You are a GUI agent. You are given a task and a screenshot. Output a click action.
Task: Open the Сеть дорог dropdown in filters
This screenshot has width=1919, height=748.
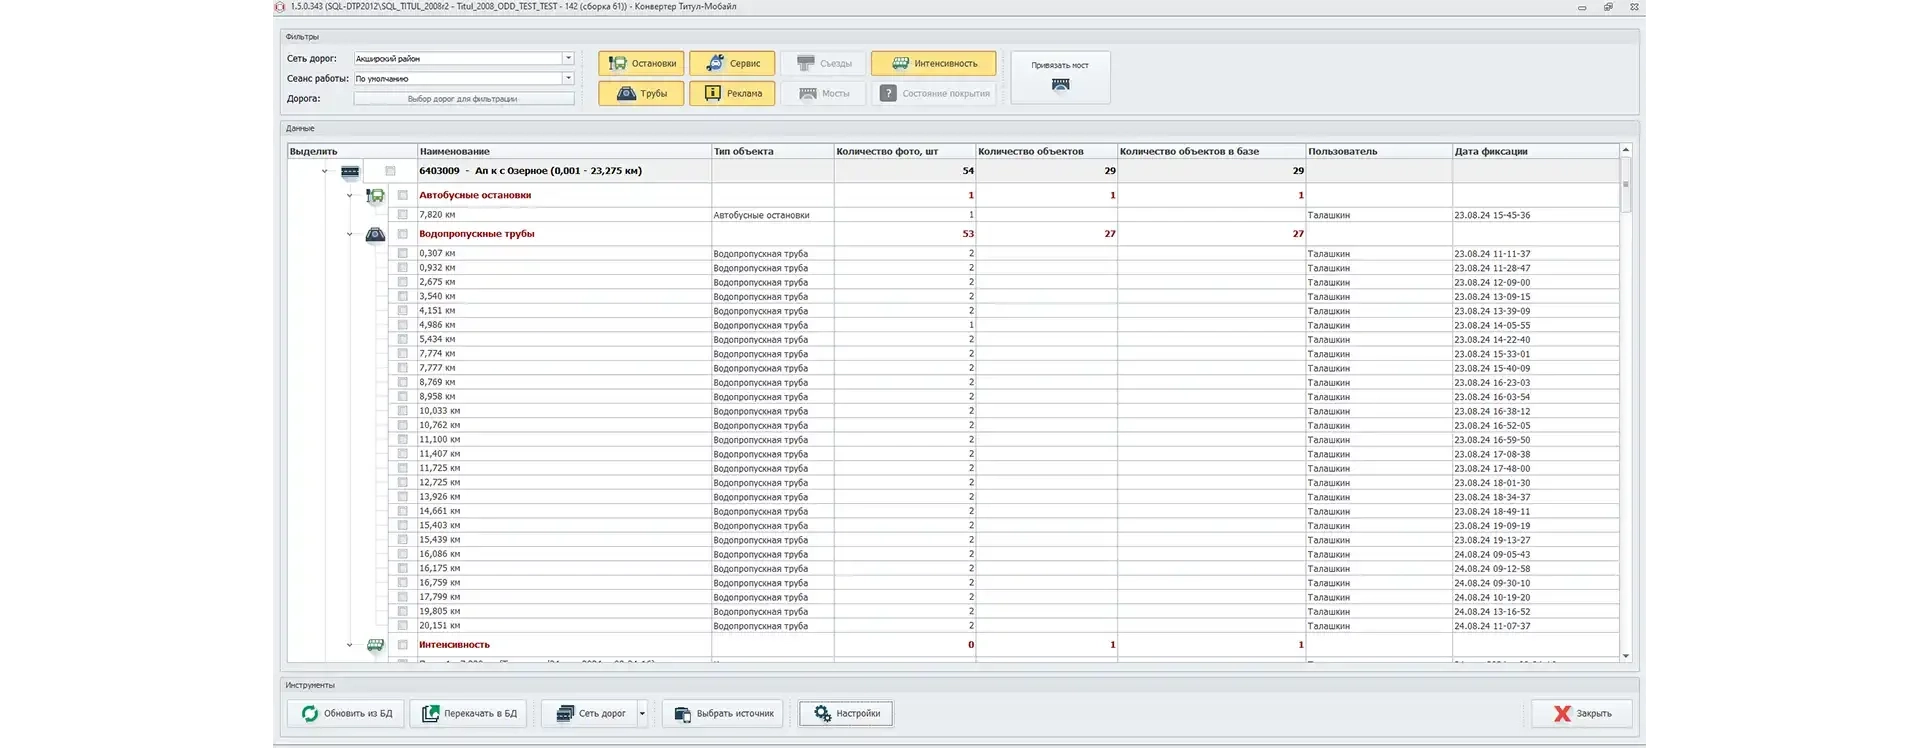pyautogui.click(x=568, y=58)
